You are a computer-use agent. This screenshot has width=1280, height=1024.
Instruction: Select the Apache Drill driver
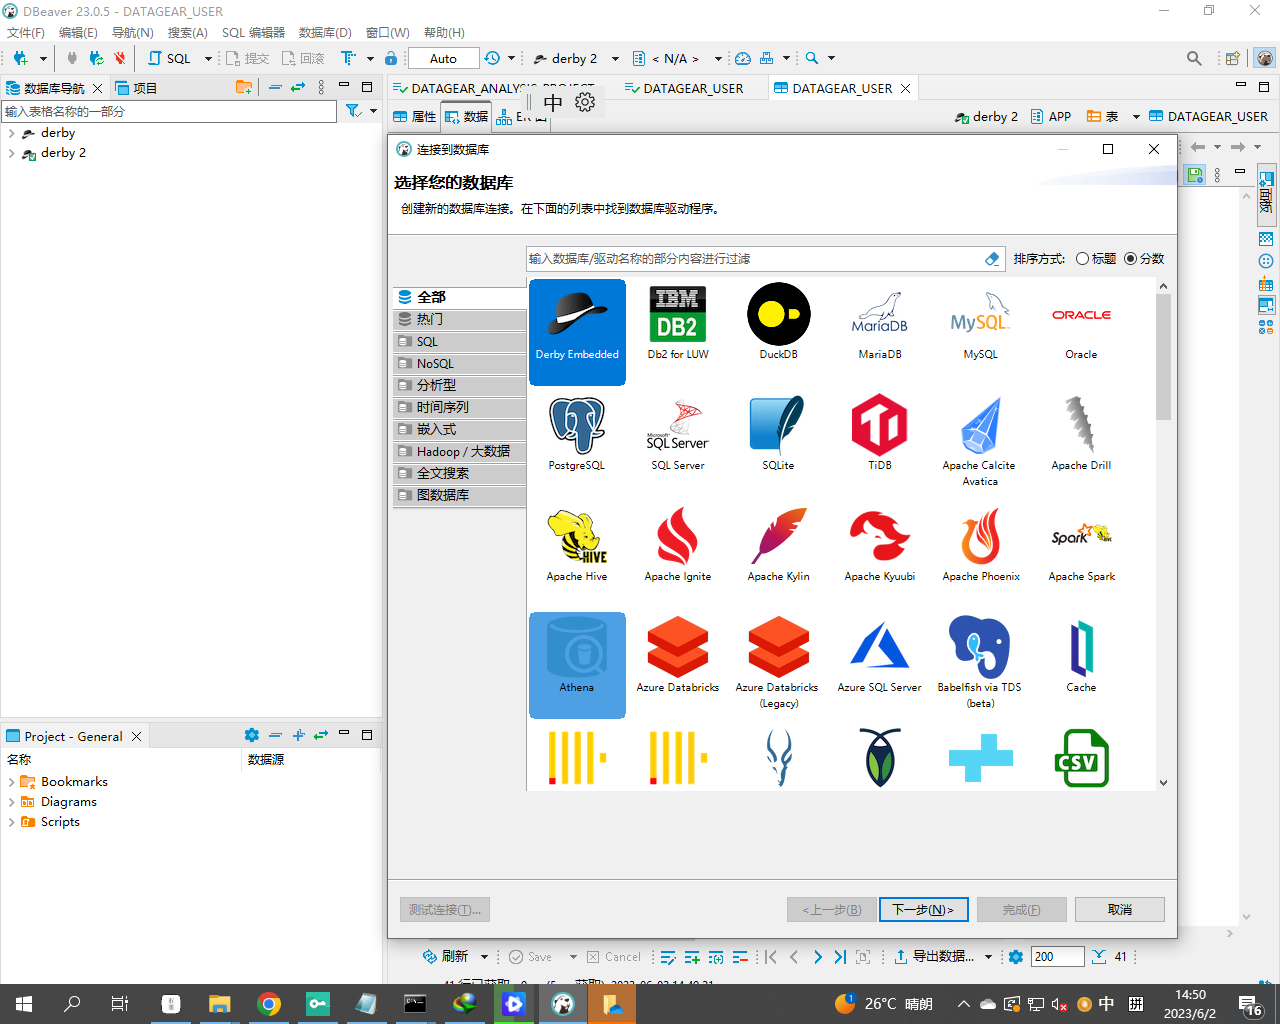pos(1081,434)
